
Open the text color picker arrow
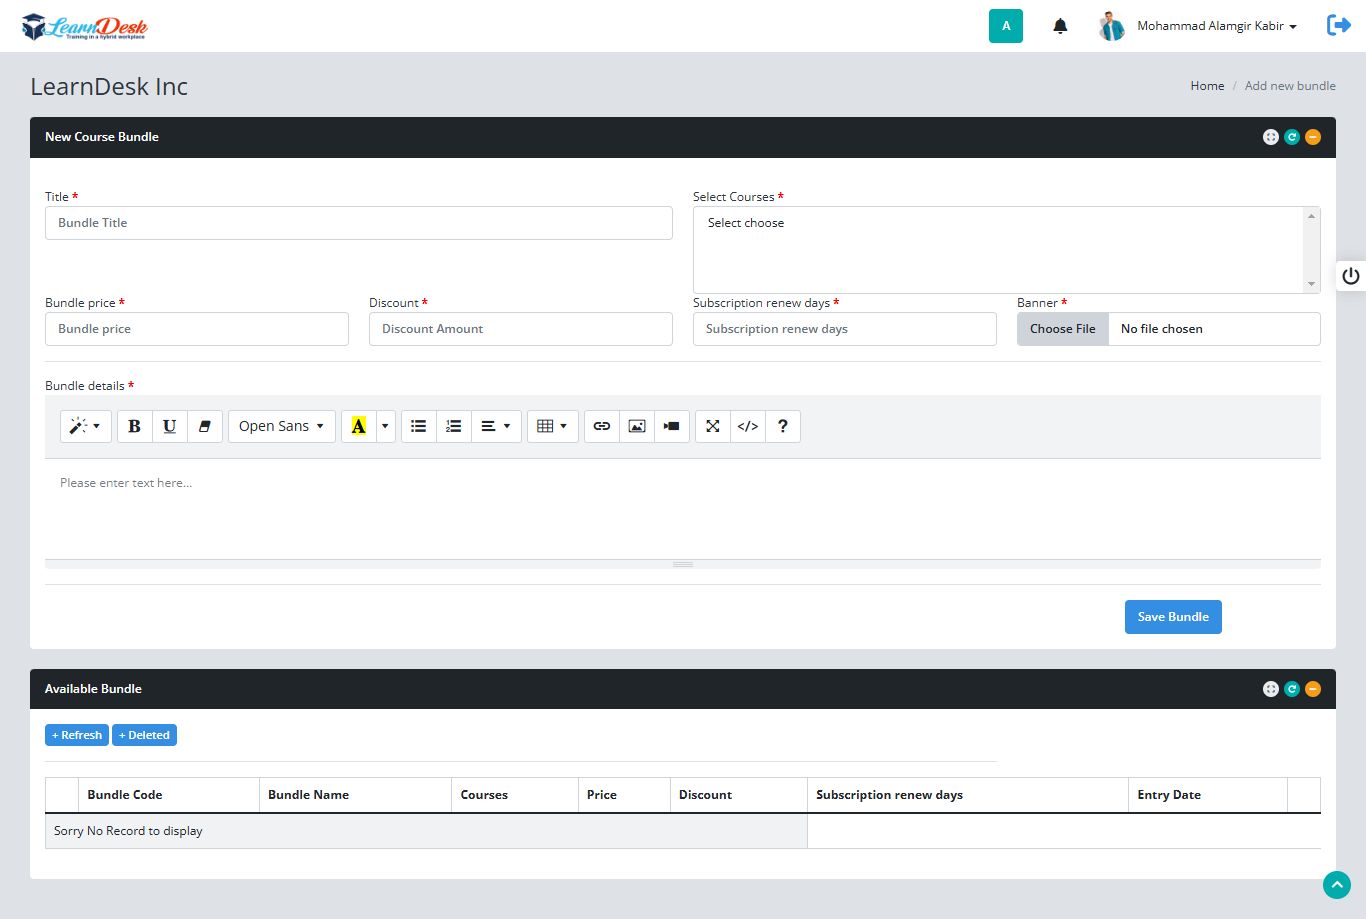tap(385, 426)
